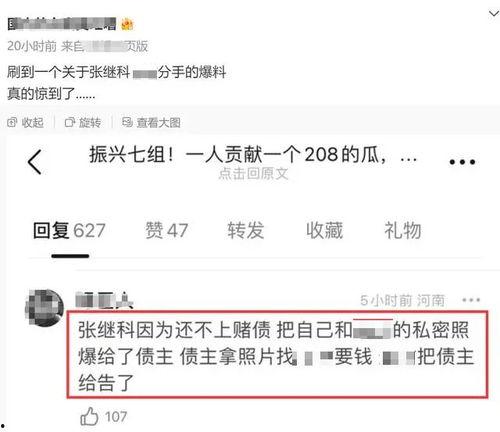Open the three-dot menu beside the thread title
The height and width of the screenshot is (432, 500).
click(x=462, y=162)
